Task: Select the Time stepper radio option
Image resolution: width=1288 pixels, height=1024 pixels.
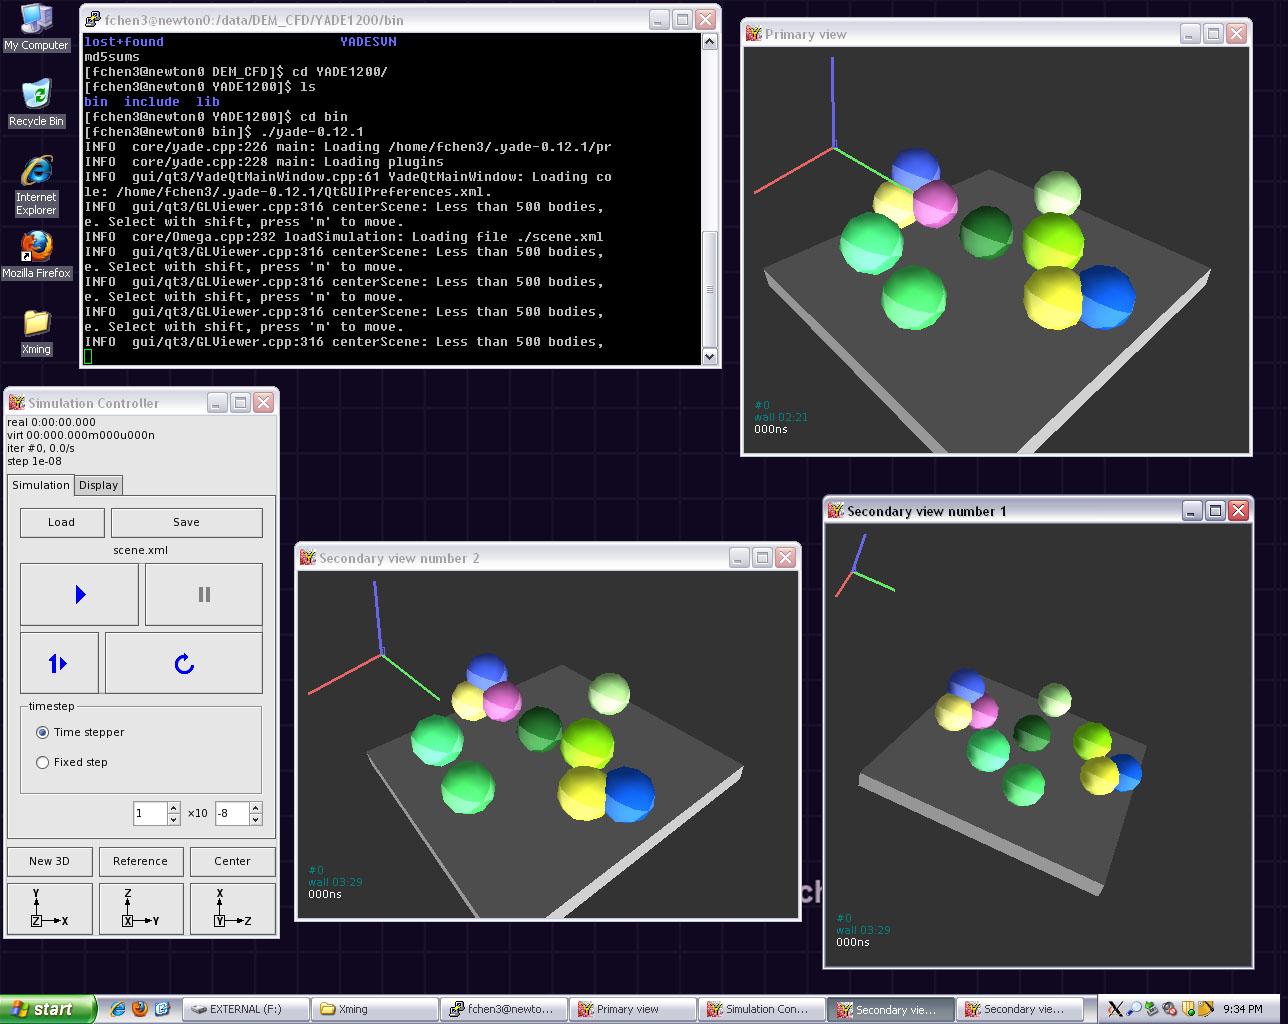Action: pyautogui.click(x=43, y=732)
